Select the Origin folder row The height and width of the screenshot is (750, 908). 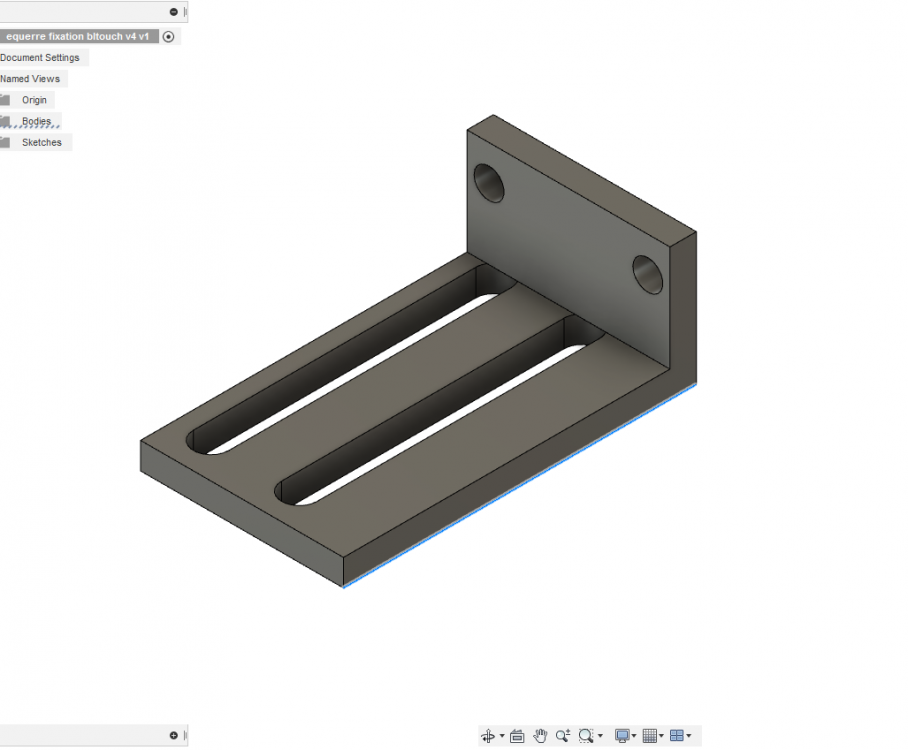point(27,100)
